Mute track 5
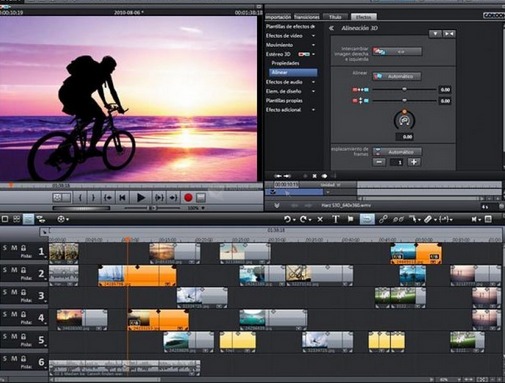The width and height of the screenshot is (505, 383). coord(14,336)
